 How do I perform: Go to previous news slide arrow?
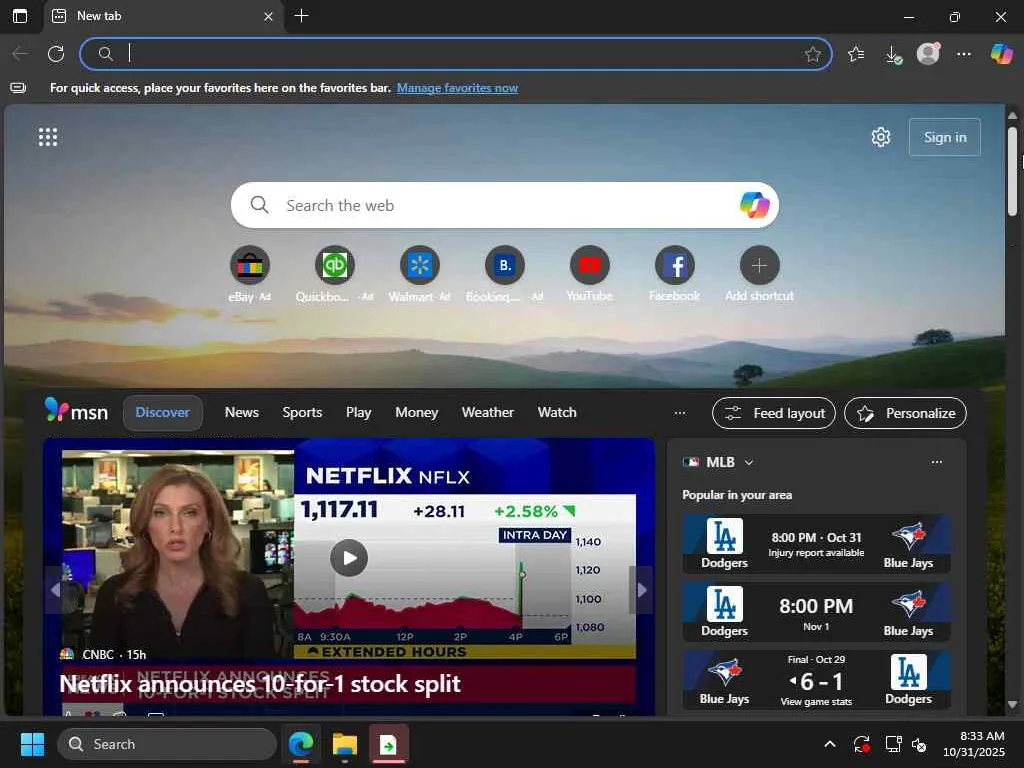coord(56,590)
